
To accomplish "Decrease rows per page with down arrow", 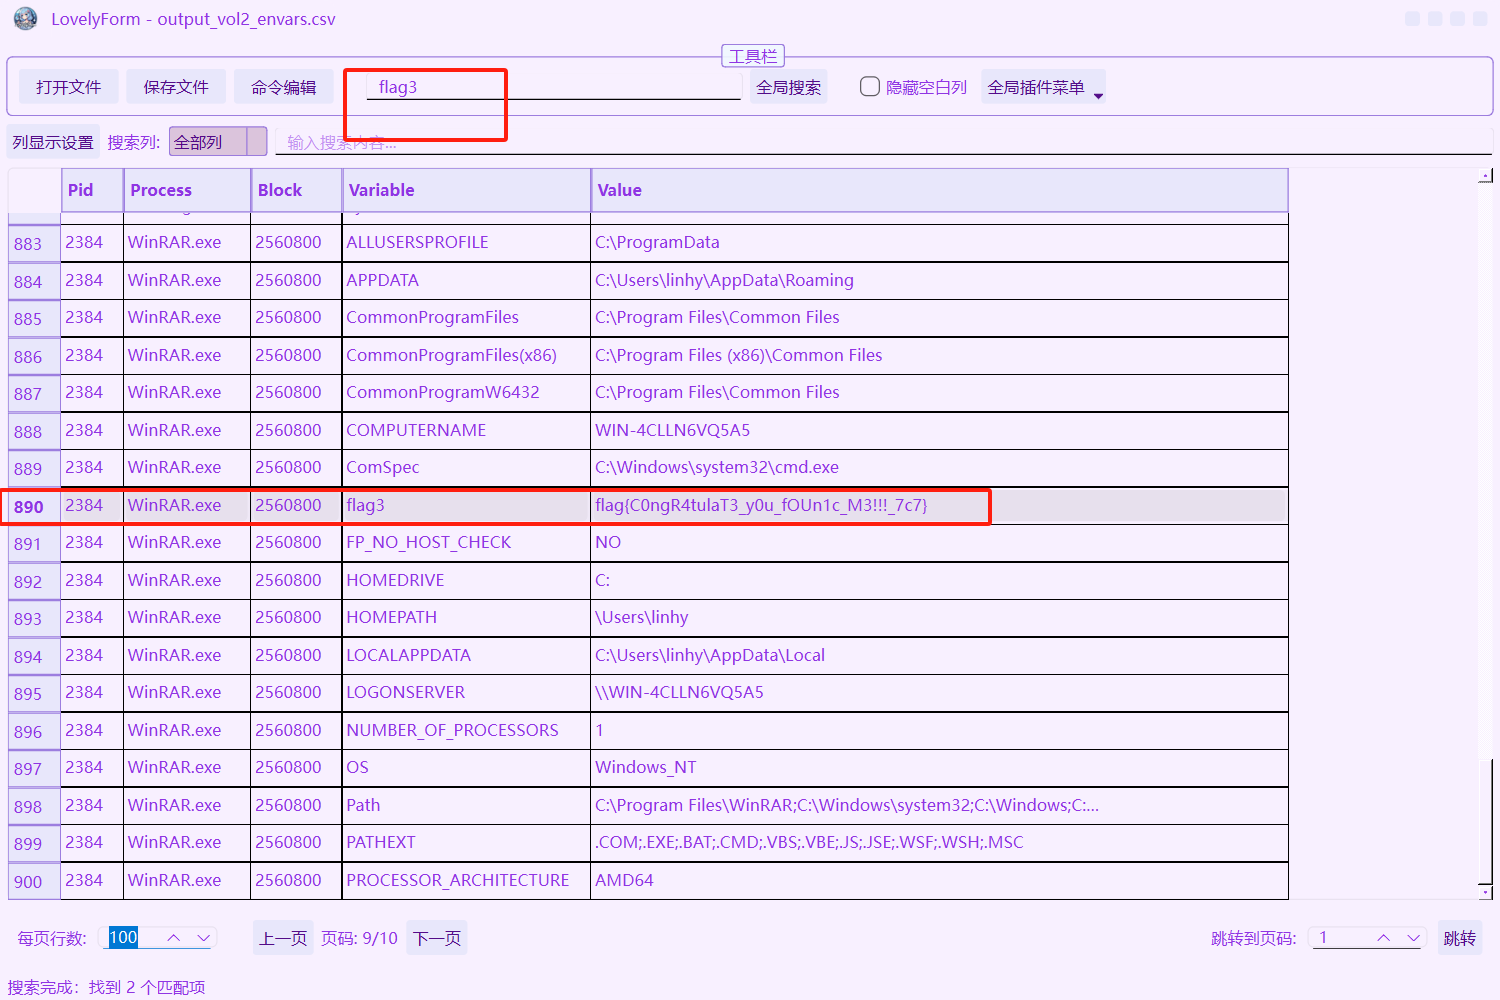I will [204, 938].
